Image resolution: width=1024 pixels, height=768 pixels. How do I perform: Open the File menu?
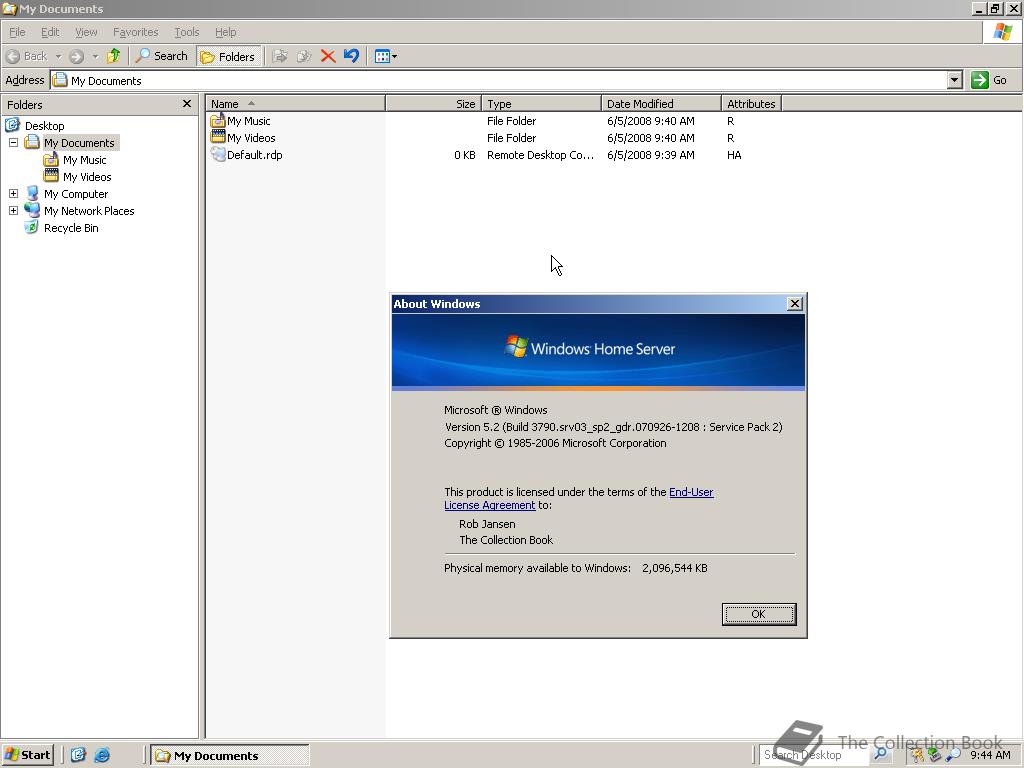pyautogui.click(x=17, y=32)
